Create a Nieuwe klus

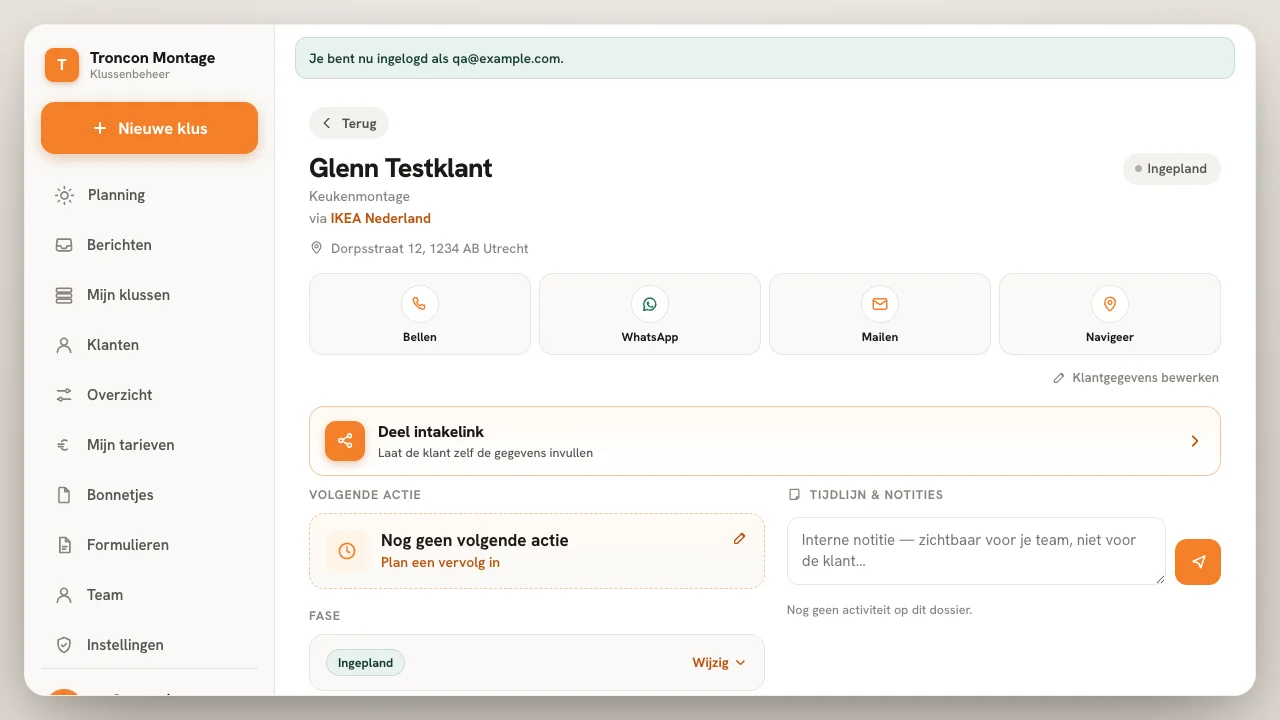(150, 128)
